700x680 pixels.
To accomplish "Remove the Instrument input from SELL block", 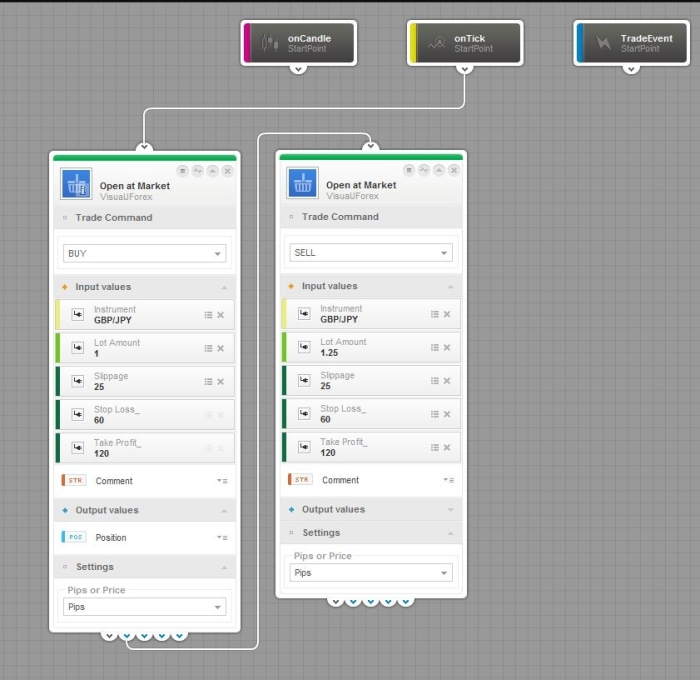I will coord(447,314).
